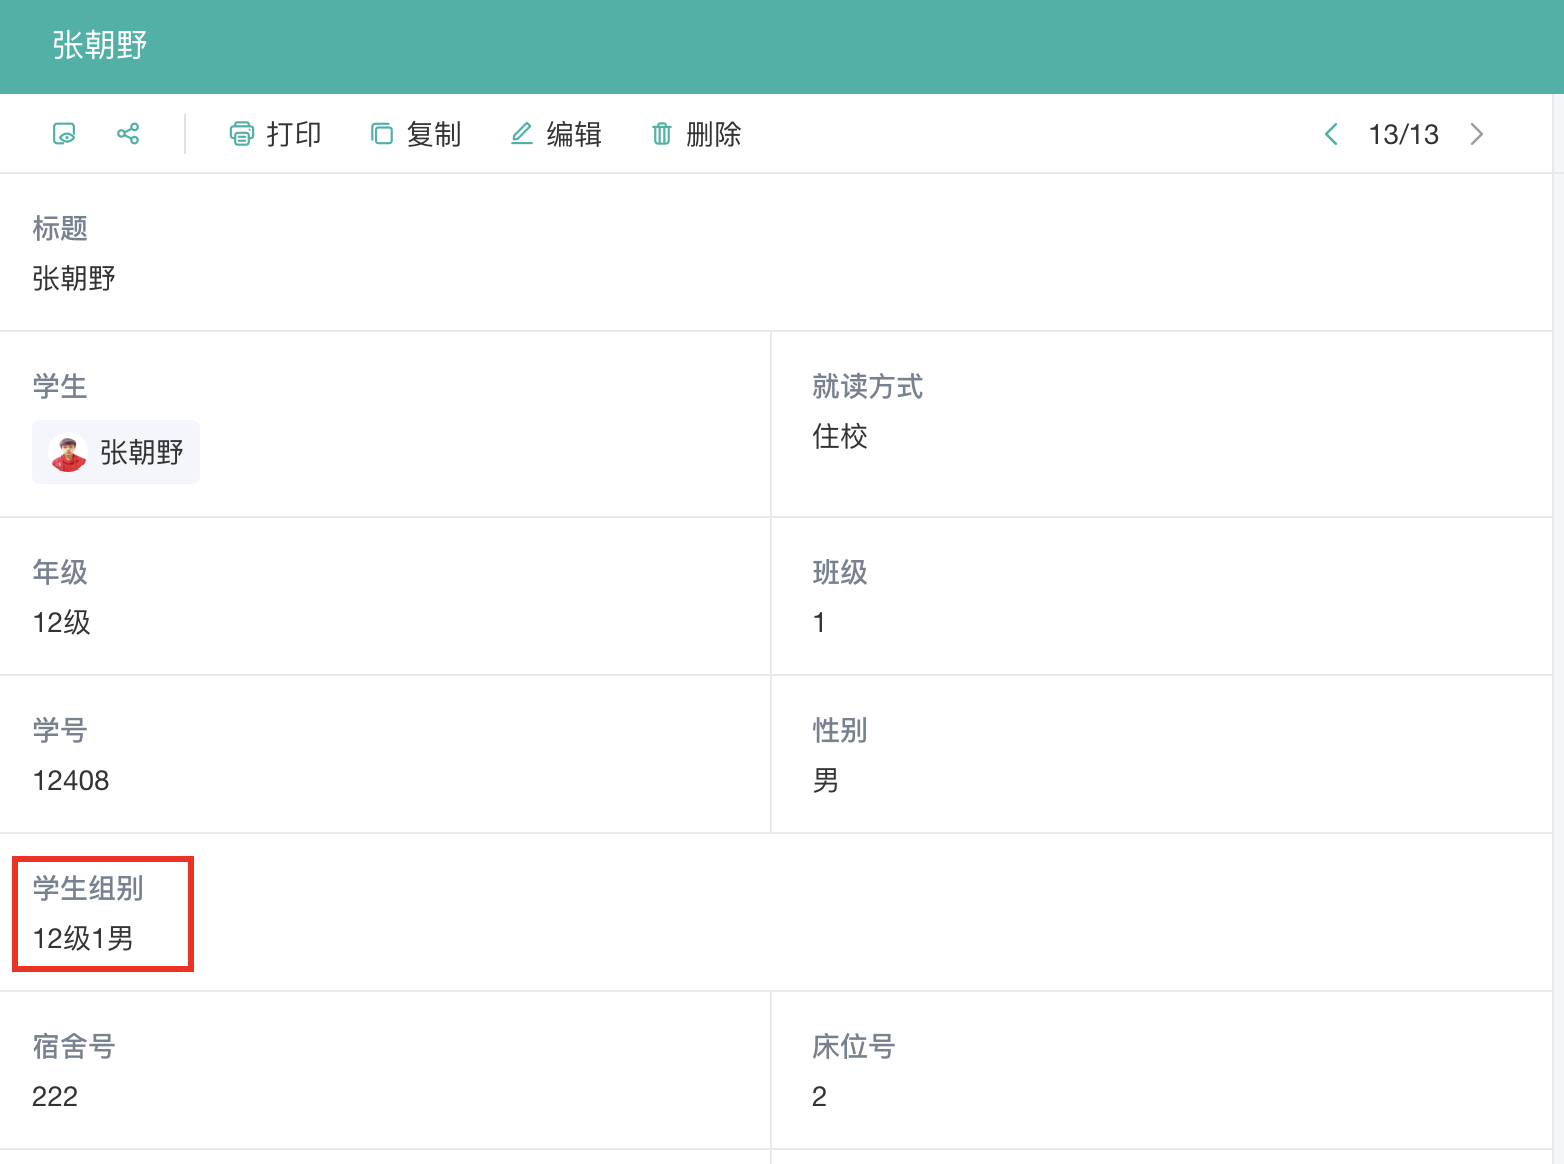Select the 标题 field value 张朝野

[x=74, y=278]
